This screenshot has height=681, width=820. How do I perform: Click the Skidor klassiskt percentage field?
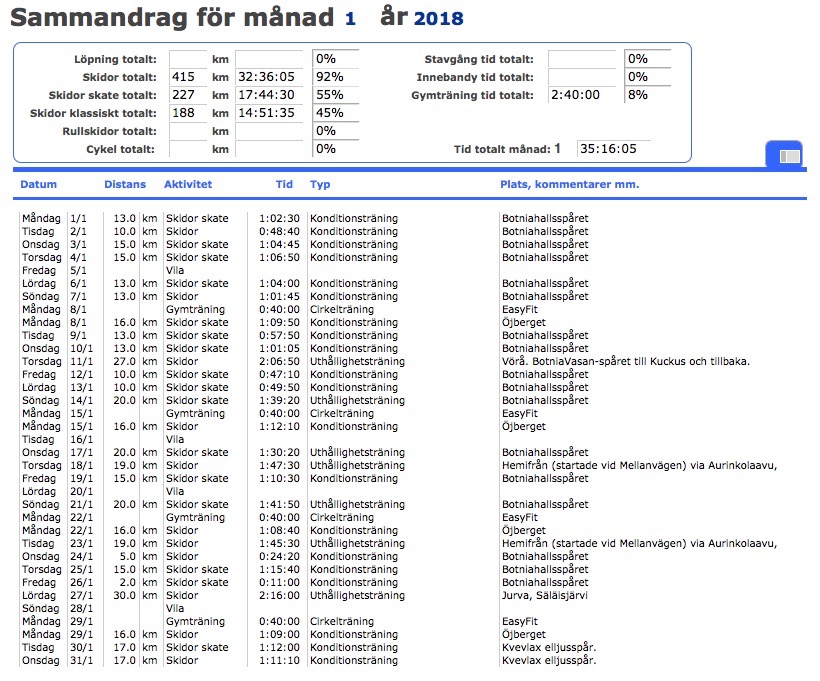click(x=336, y=113)
